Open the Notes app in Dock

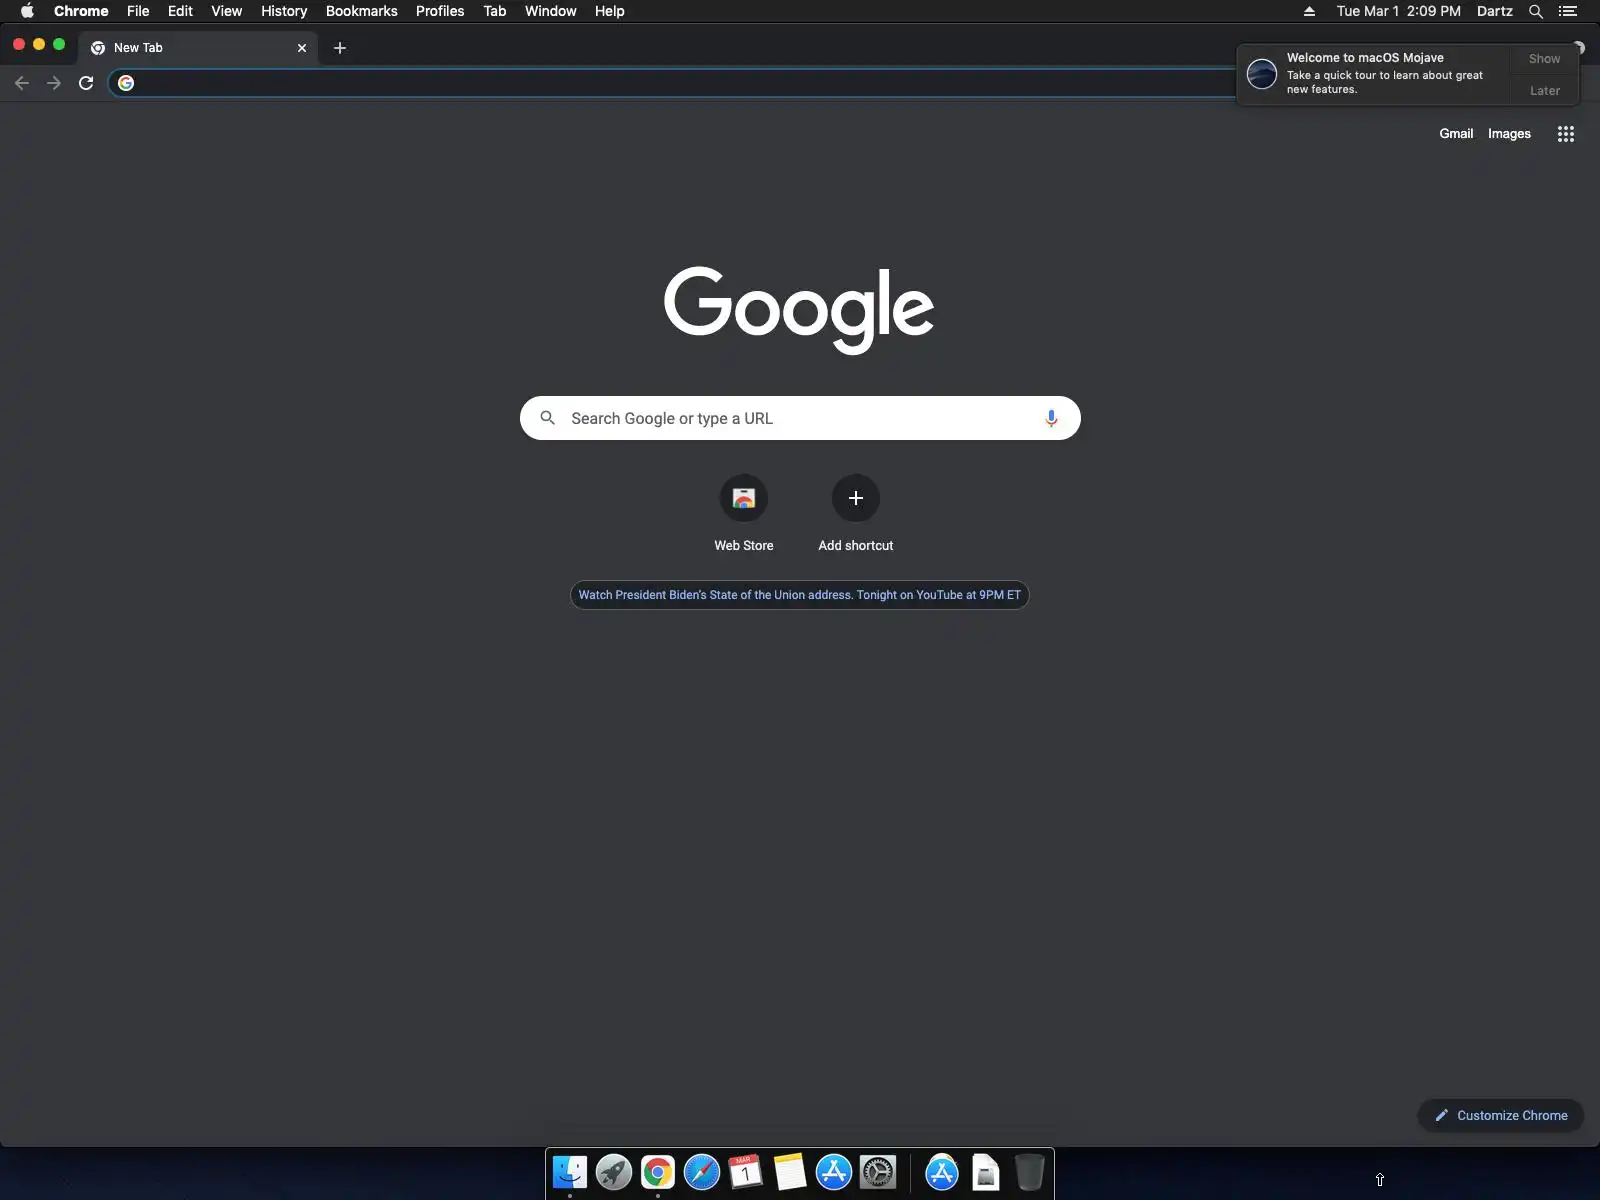[x=790, y=1172]
